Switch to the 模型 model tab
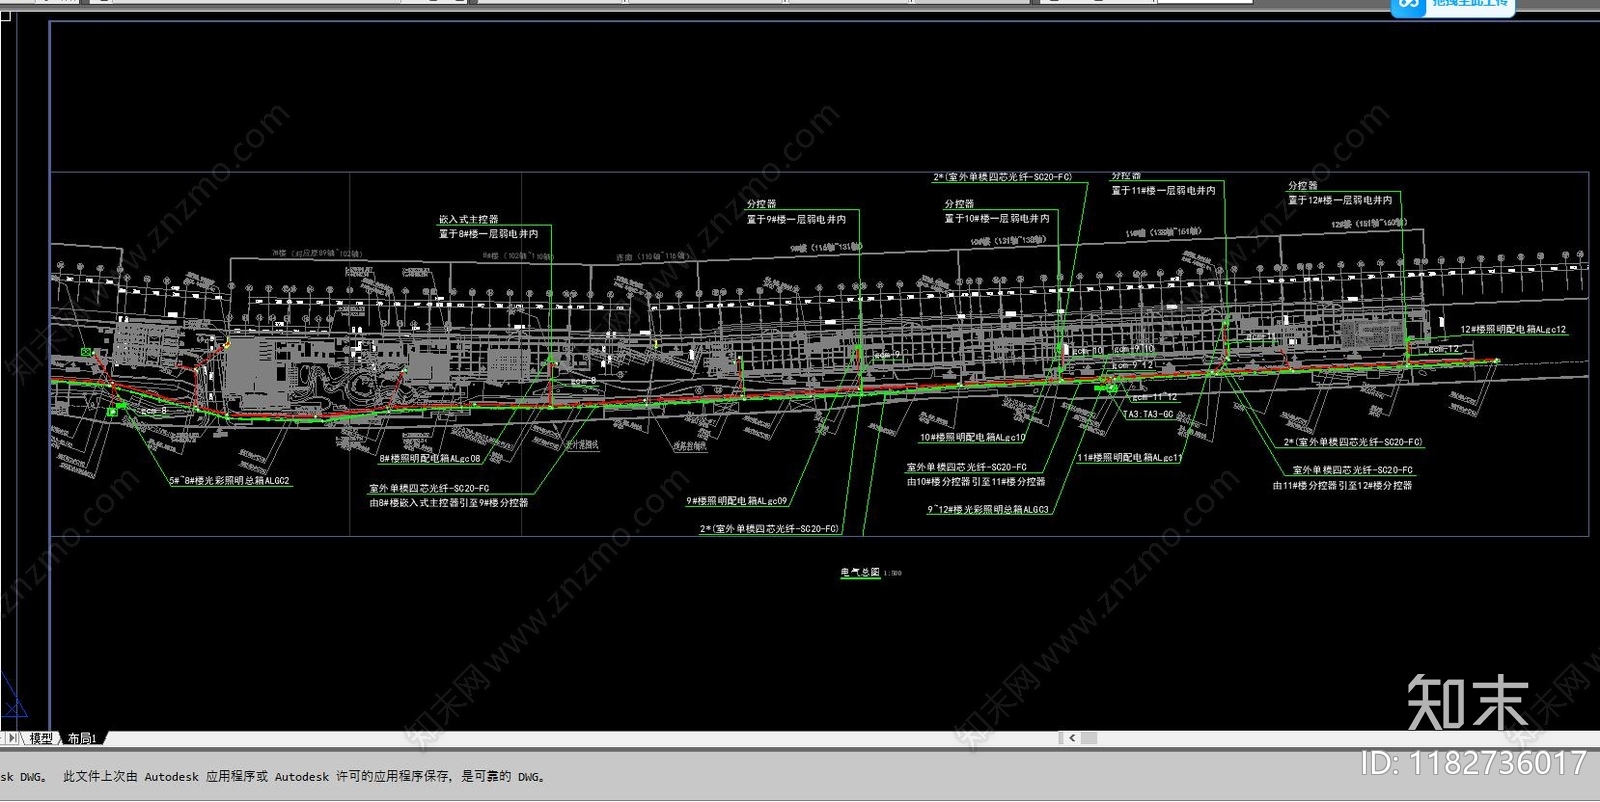Screen dimensions: 1600x802 tap(41, 738)
